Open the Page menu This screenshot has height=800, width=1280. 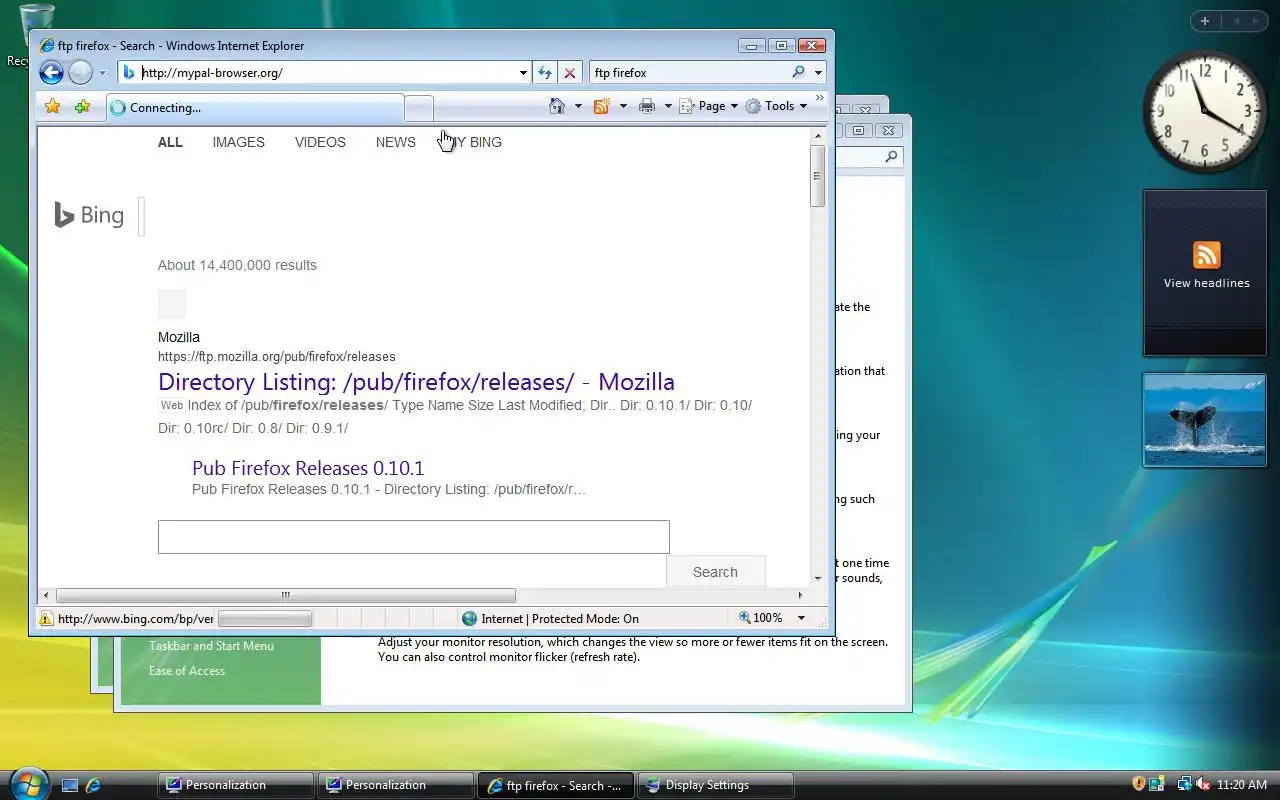tap(708, 106)
